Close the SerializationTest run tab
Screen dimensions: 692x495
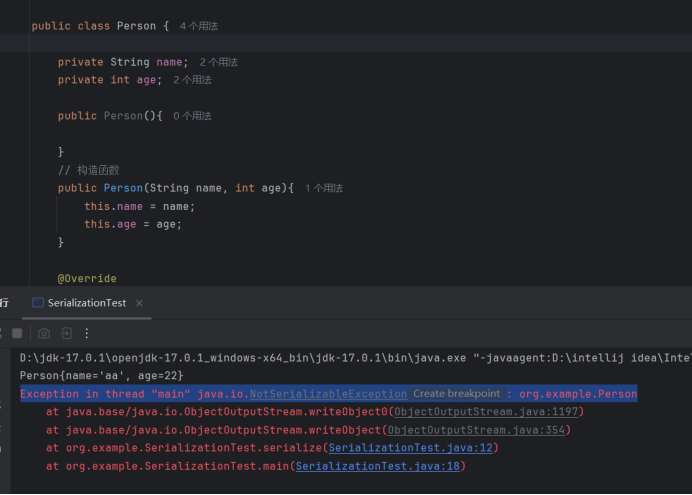139,303
